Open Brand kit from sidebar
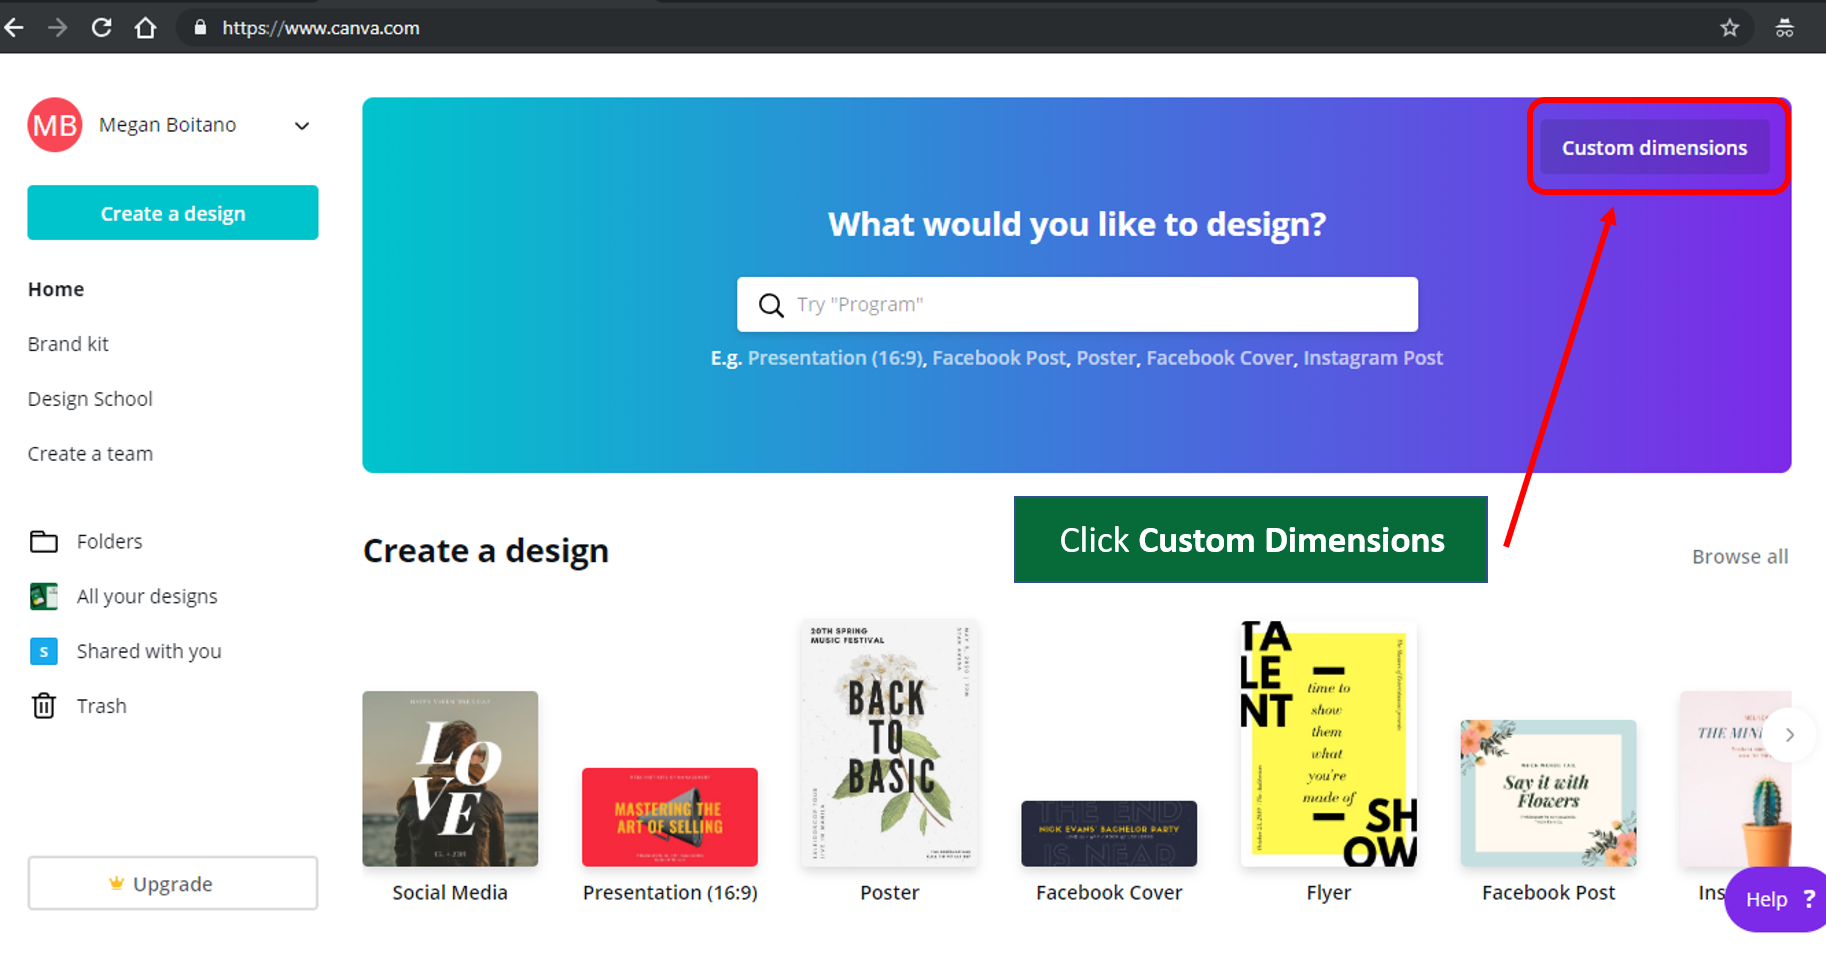This screenshot has width=1826, height=953. point(68,344)
